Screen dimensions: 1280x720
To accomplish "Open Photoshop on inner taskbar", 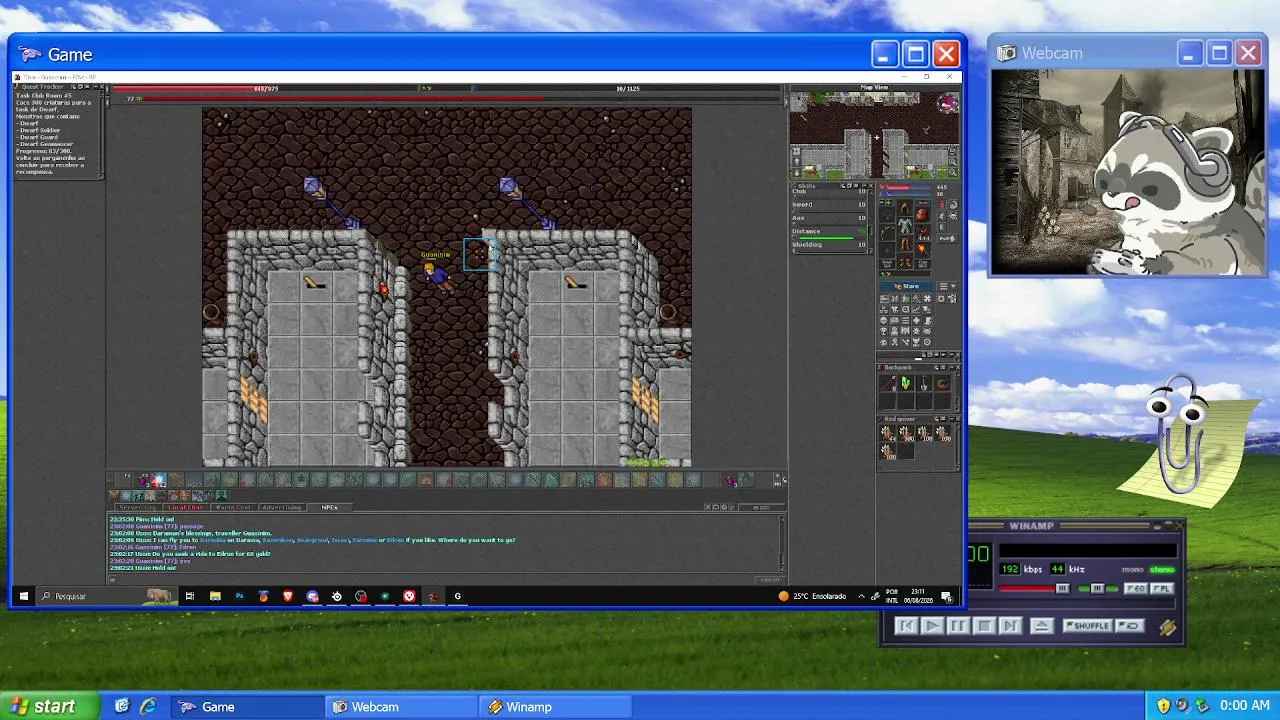I will click(x=239, y=596).
